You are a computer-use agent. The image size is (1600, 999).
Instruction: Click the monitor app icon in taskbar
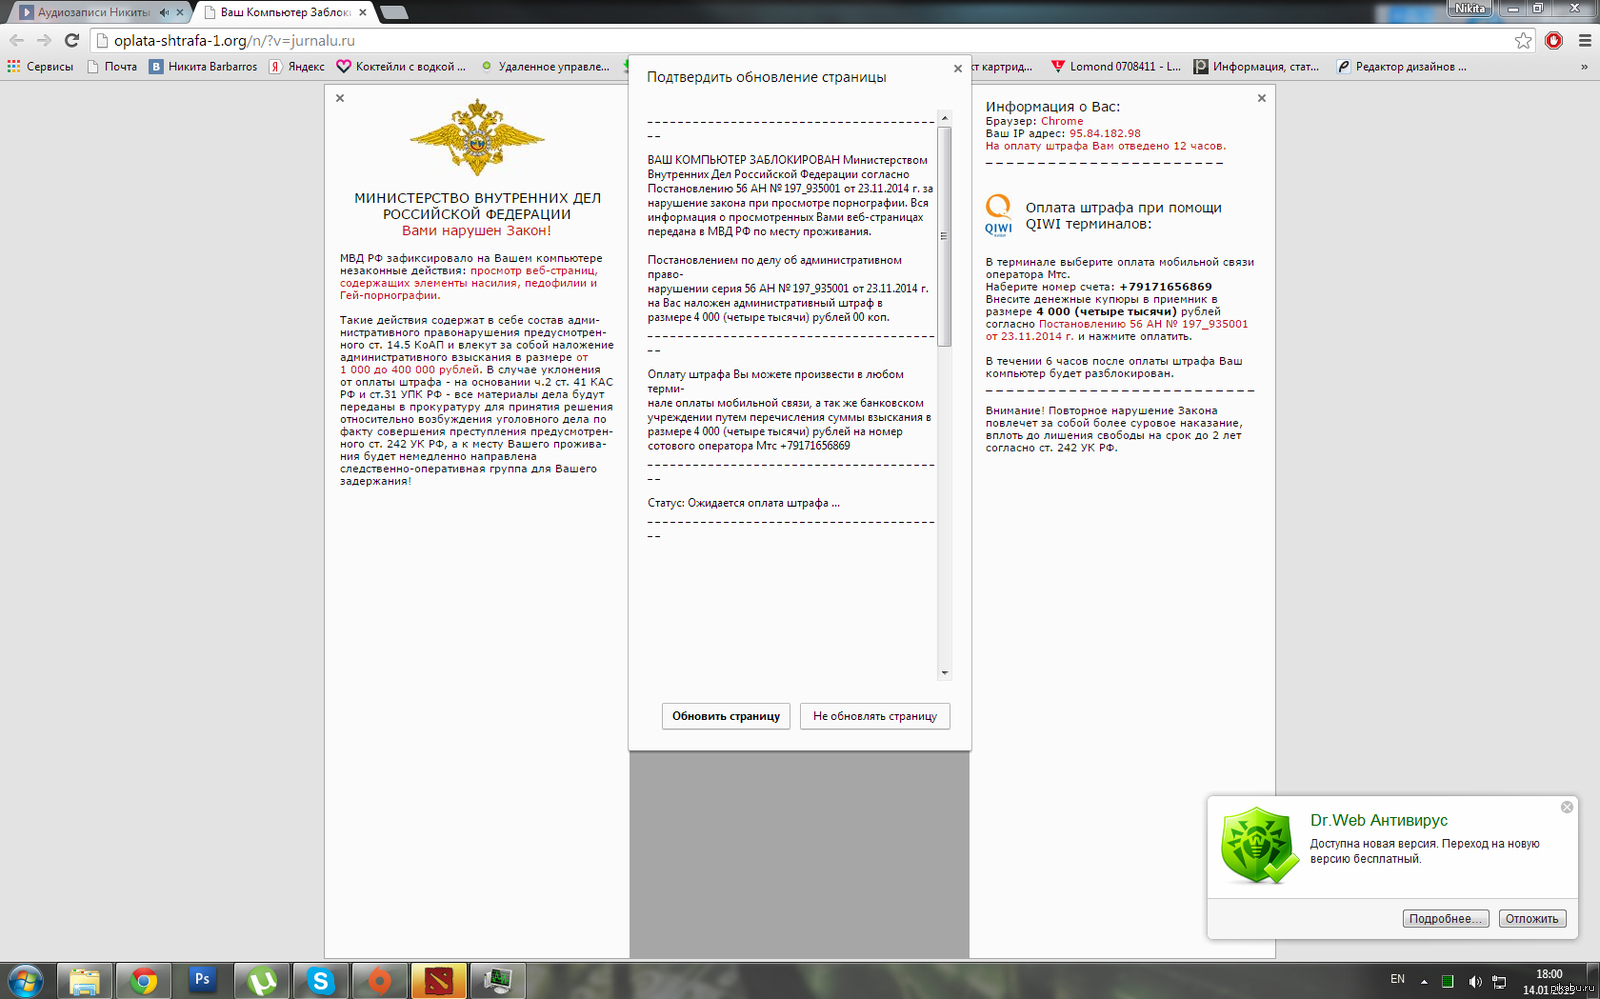pos(497,981)
